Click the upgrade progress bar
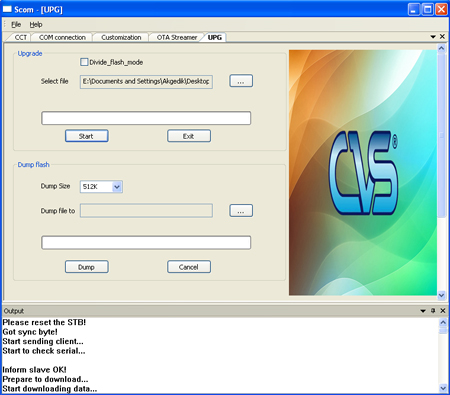450x395 pixels. pyautogui.click(x=146, y=118)
